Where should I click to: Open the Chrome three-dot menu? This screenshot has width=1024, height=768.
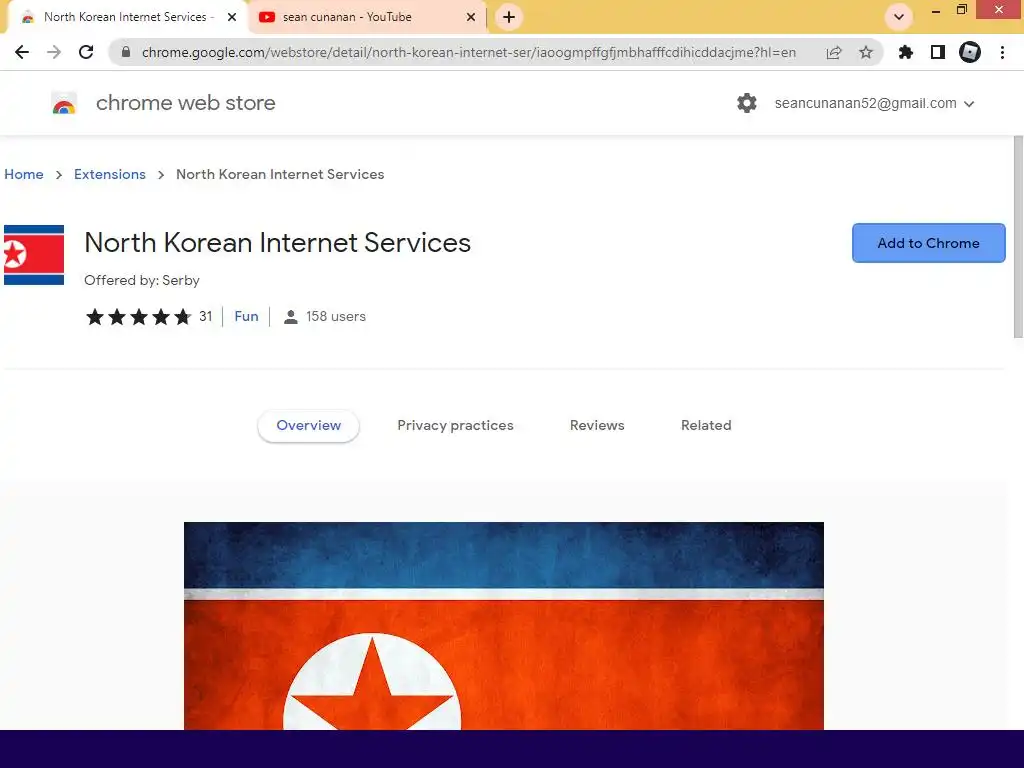[1002, 52]
